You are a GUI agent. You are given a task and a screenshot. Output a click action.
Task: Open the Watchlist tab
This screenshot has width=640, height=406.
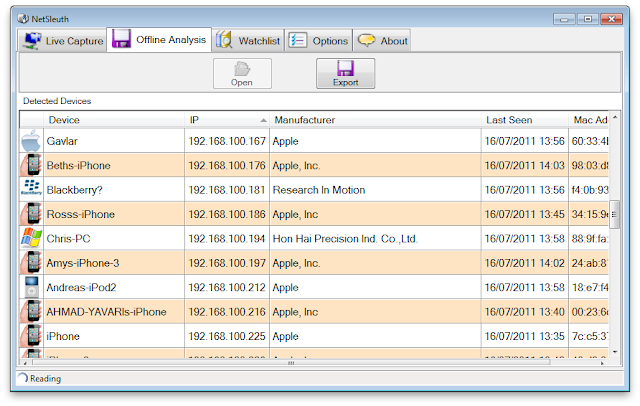point(248,41)
